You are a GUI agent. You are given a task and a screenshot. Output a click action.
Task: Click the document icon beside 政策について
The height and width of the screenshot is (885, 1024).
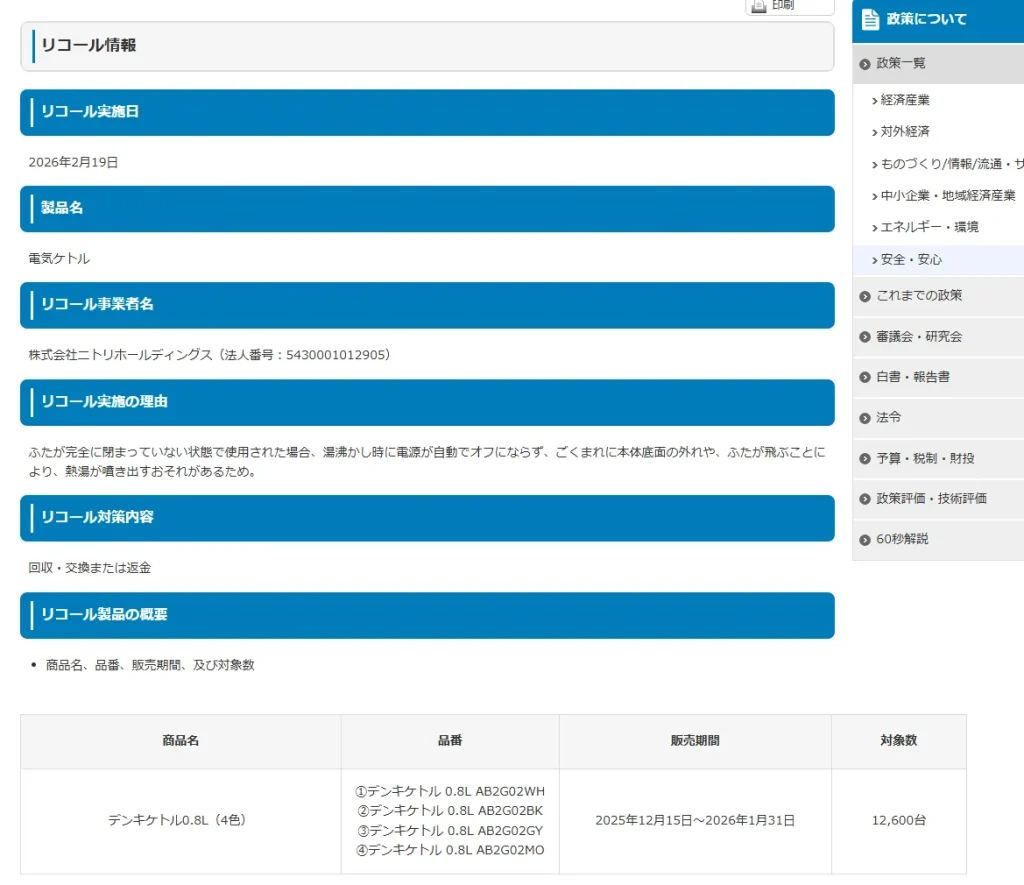(x=870, y=19)
